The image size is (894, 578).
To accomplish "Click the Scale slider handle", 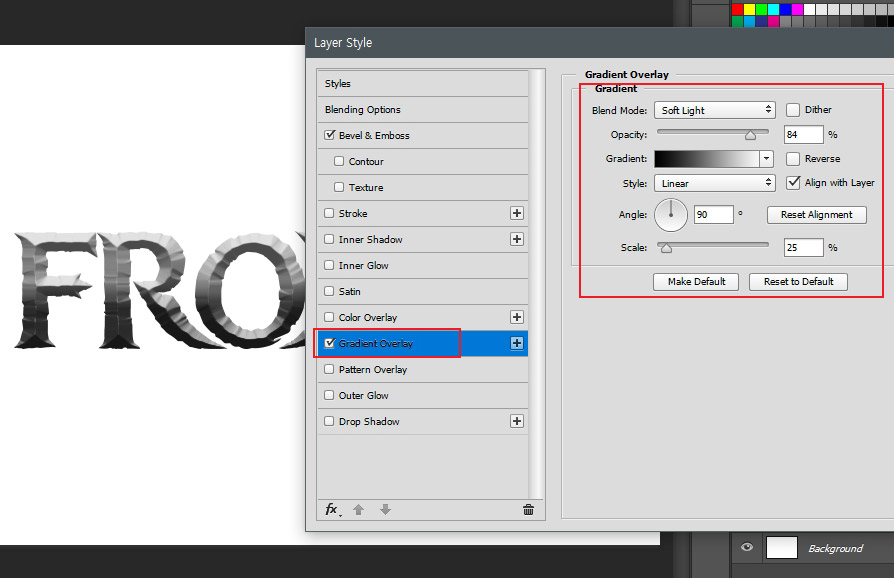I will click(x=666, y=248).
